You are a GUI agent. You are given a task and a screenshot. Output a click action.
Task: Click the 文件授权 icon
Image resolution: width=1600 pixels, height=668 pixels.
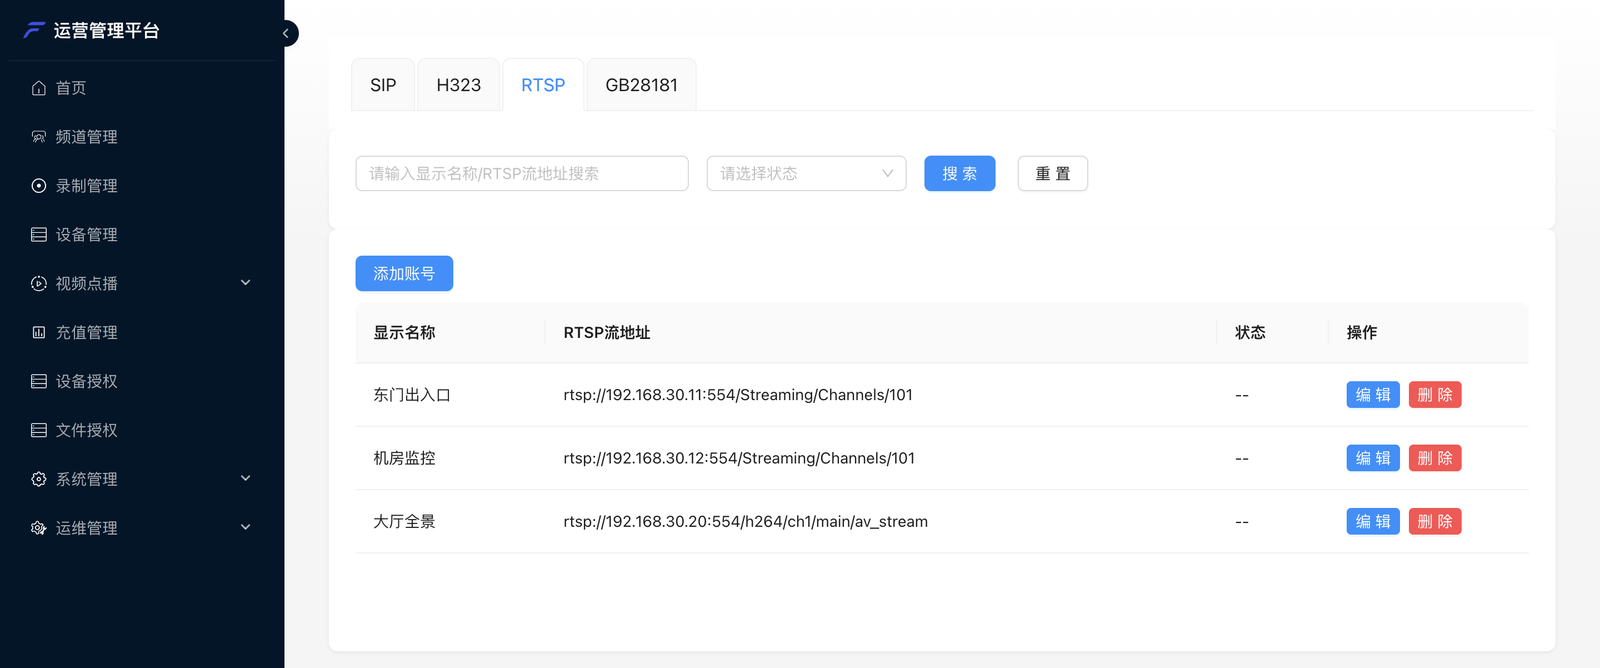pos(39,430)
